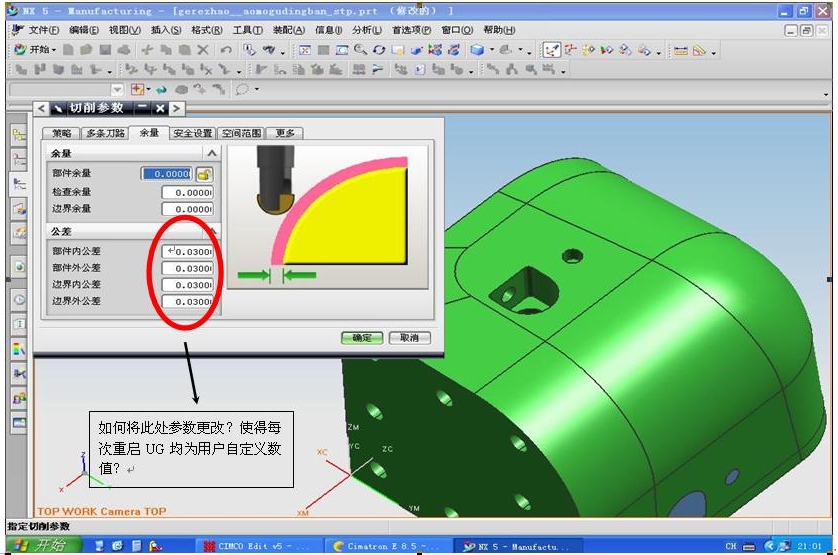Click the 检查余量 input field
Screen dimensions: 838x555
(188, 192)
